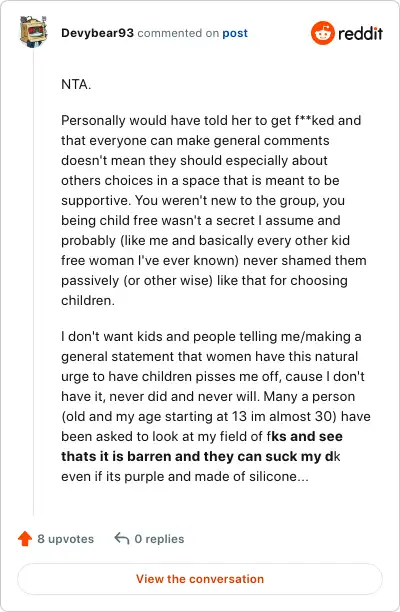Click the orange Reddit Snoo logo

coord(323,33)
